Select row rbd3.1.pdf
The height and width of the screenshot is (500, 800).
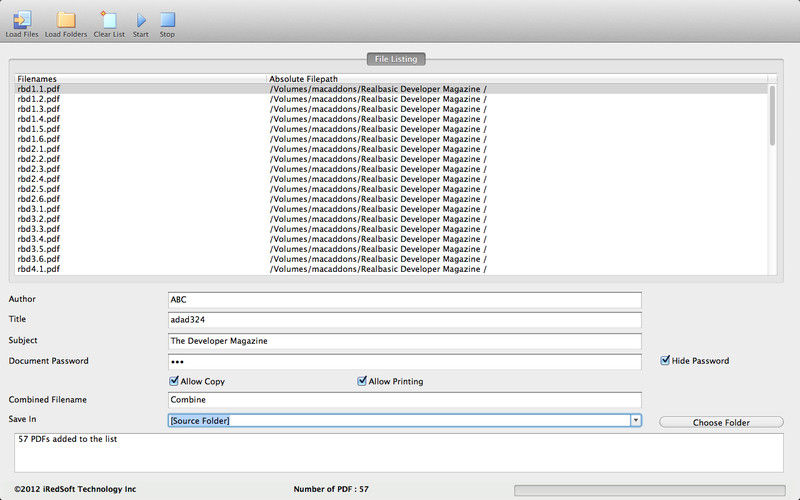[391, 209]
